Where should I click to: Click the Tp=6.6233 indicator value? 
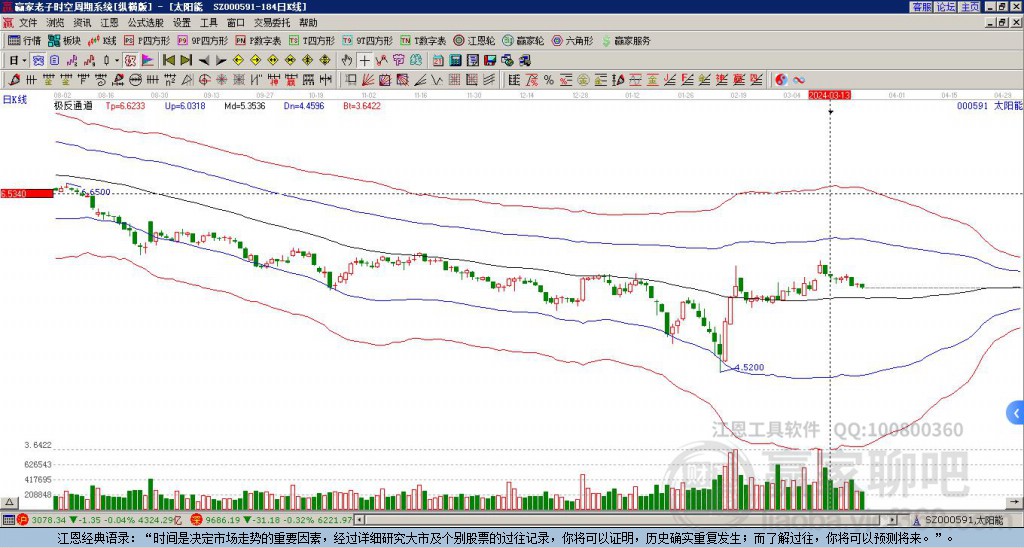126,105
